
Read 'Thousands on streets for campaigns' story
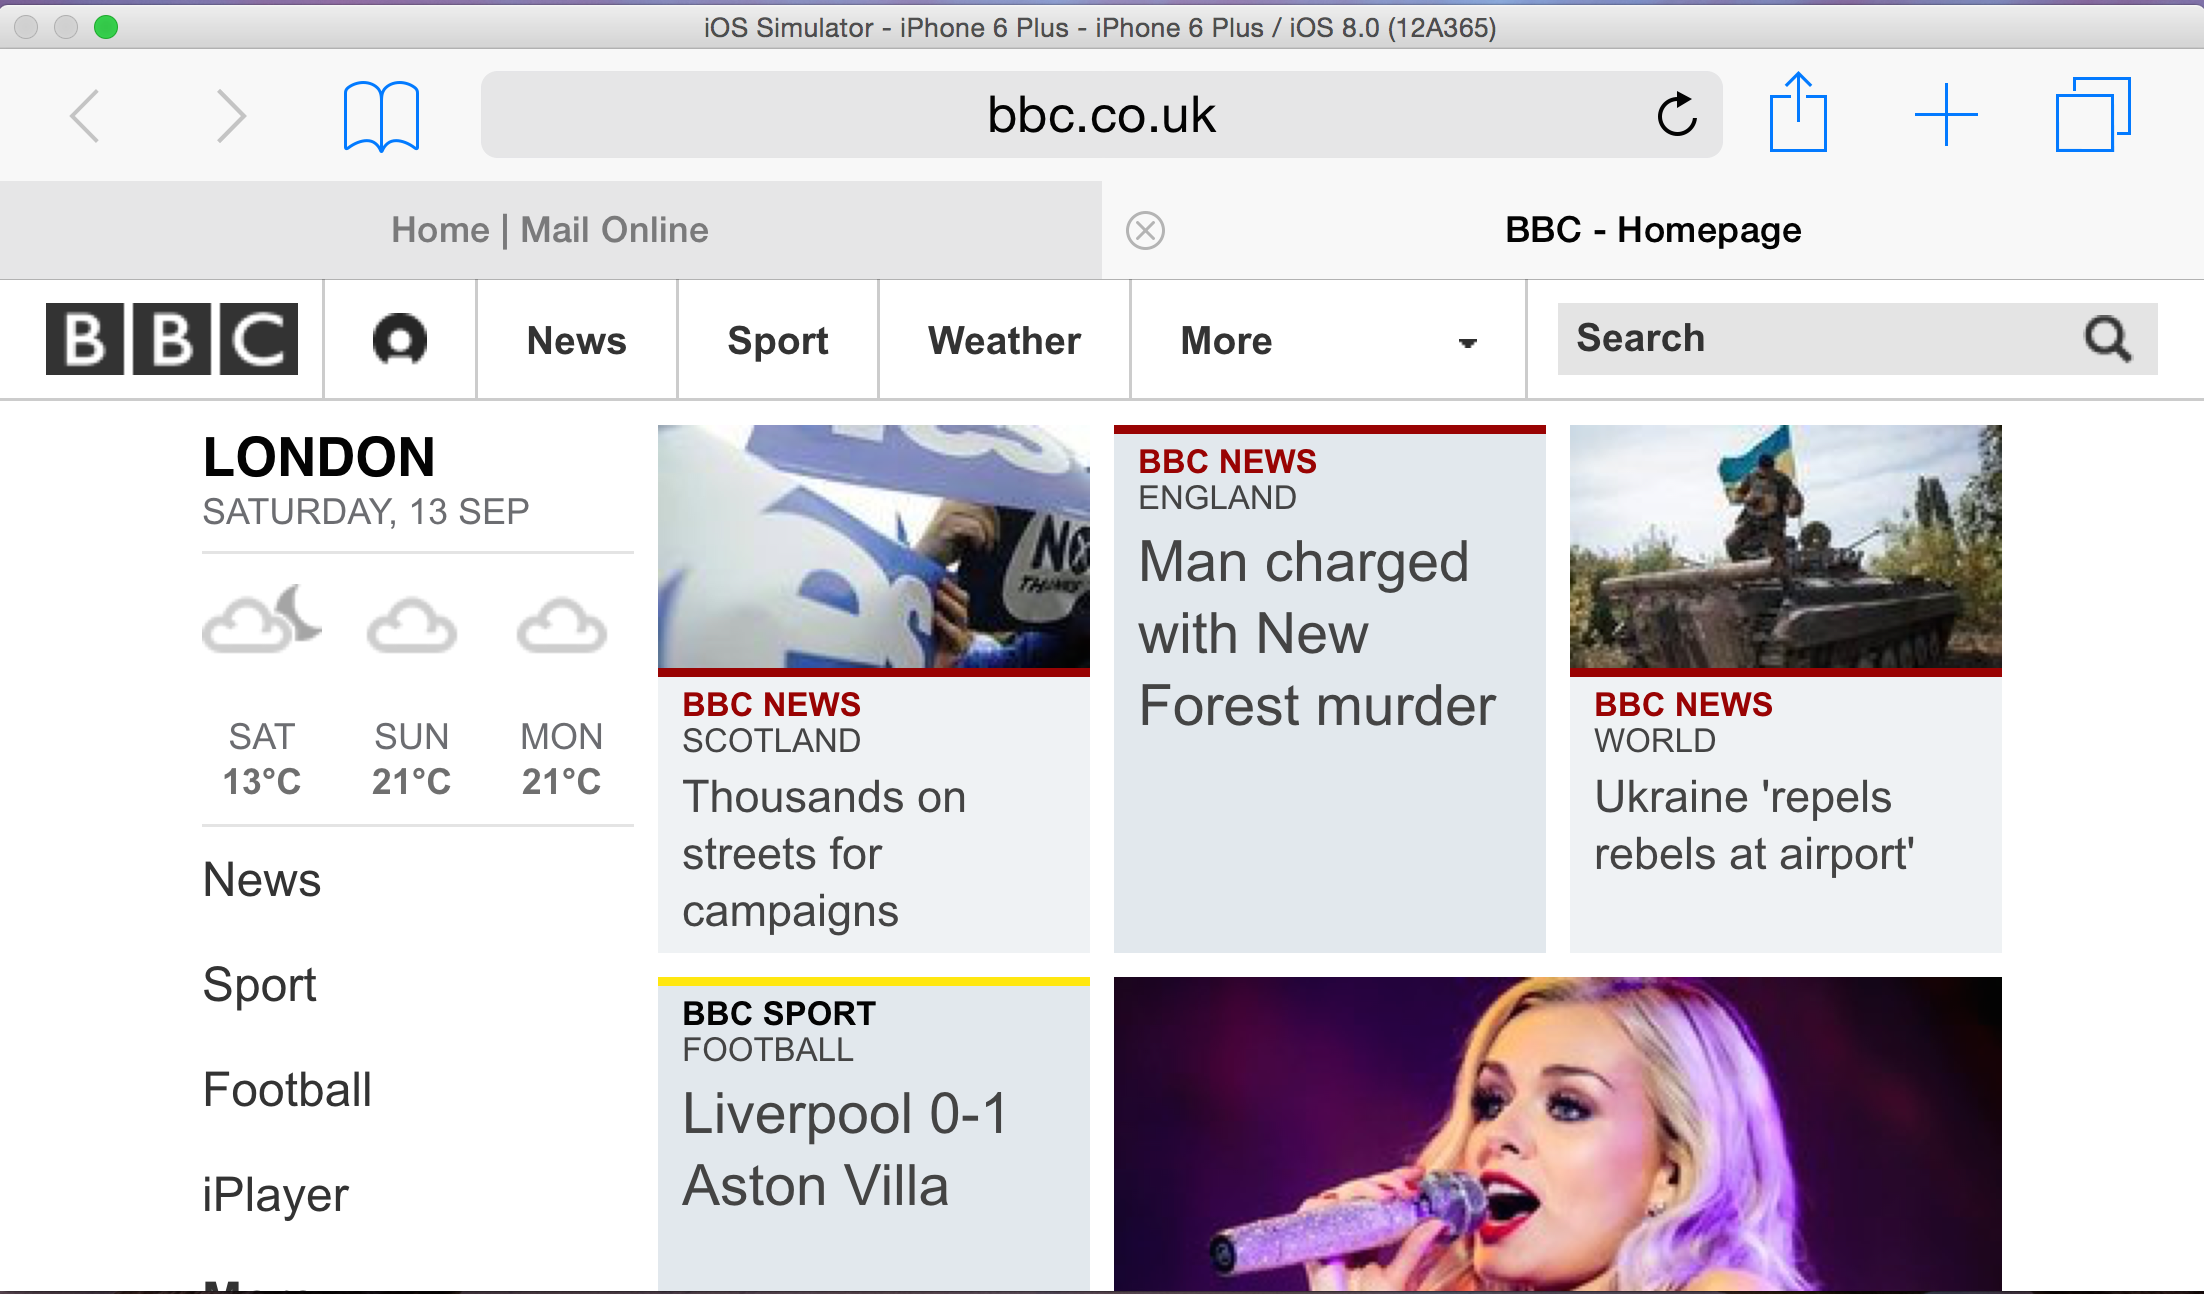point(824,854)
